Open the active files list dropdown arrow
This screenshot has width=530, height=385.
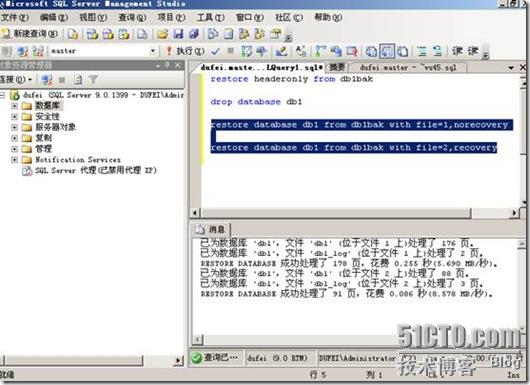tap(511, 68)
